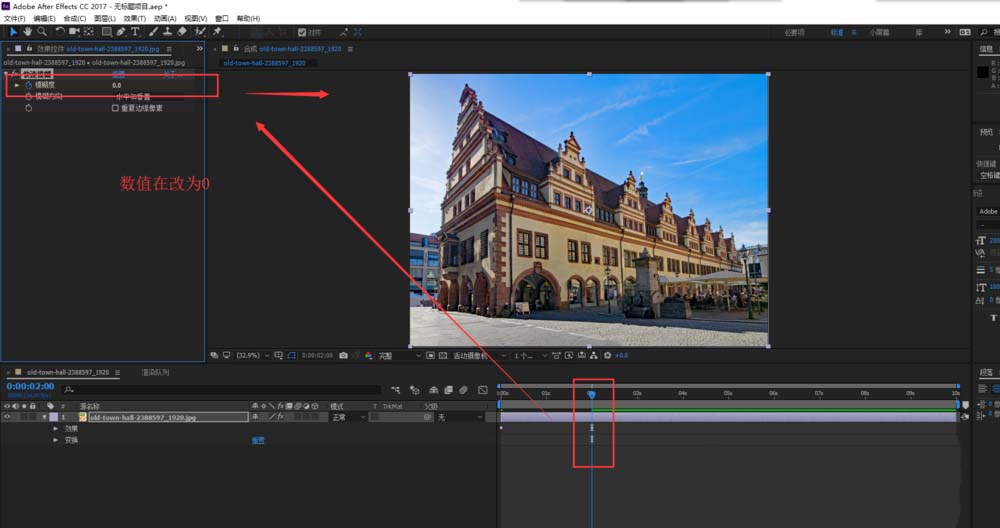Expand the blurriness property triangle
This screenshot has height=528, width=1000.
click(x=17, y=85)
